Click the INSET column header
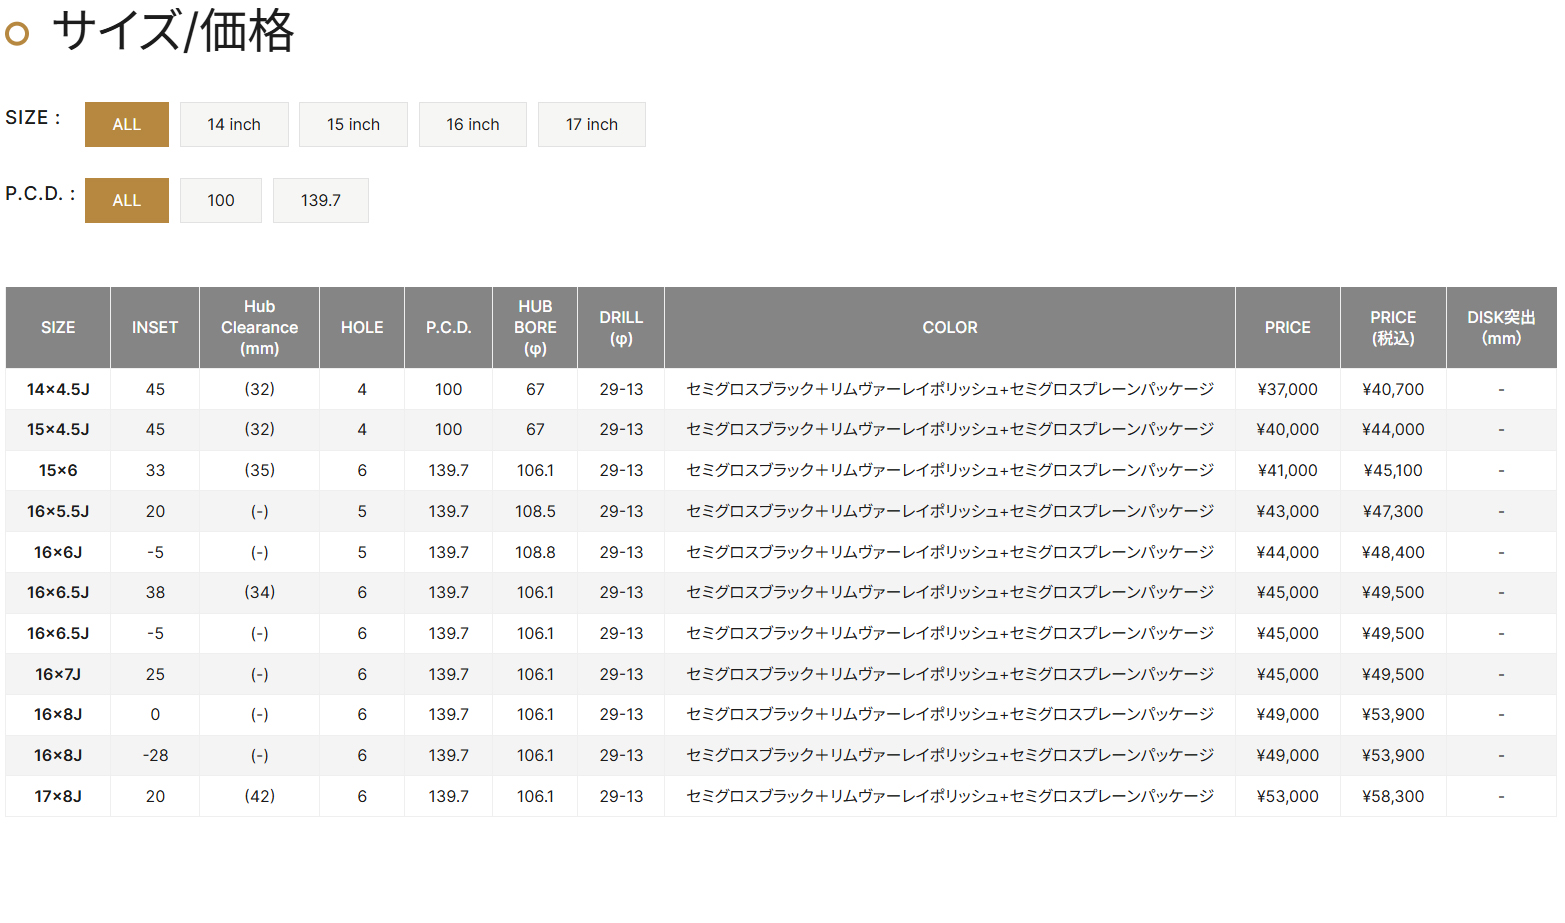The image size is (1565, 923). 155,328
